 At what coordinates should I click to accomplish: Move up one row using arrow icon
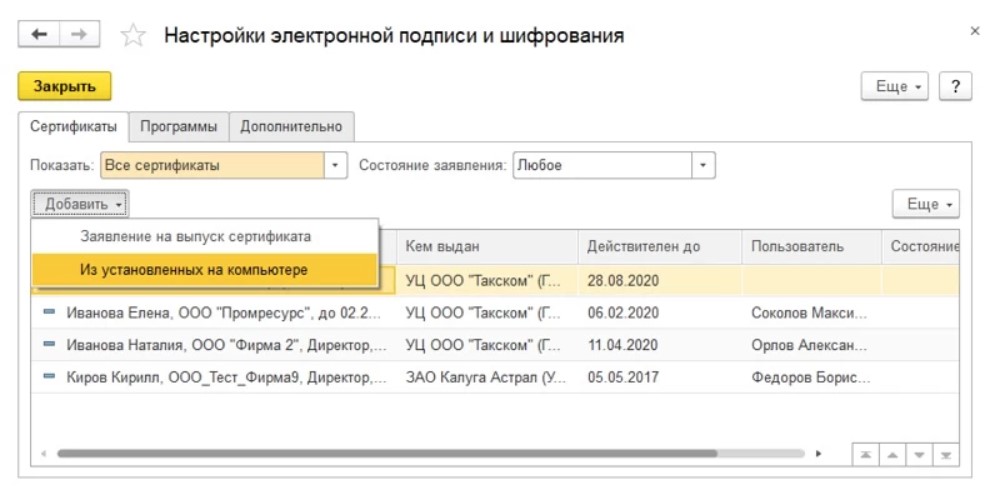click(x=891, y=454)
